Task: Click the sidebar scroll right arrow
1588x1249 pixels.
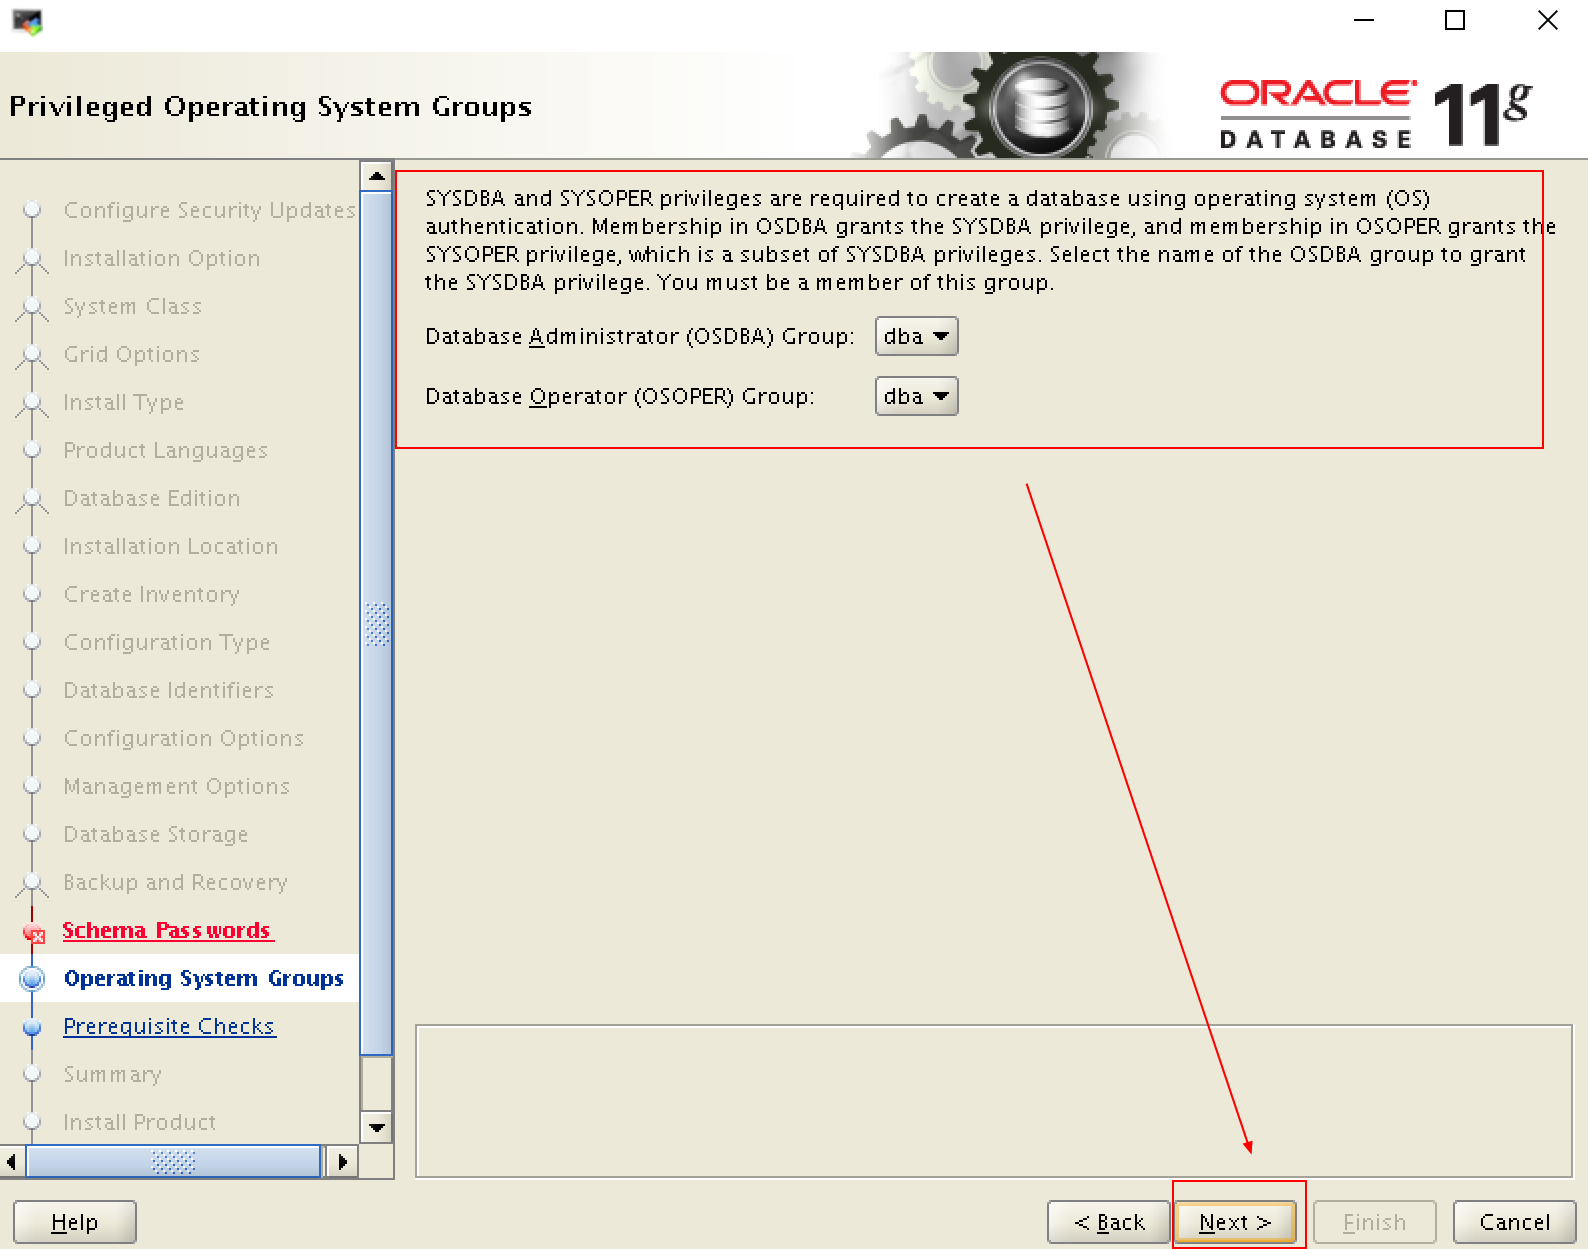Action: tap(342, 1162)
